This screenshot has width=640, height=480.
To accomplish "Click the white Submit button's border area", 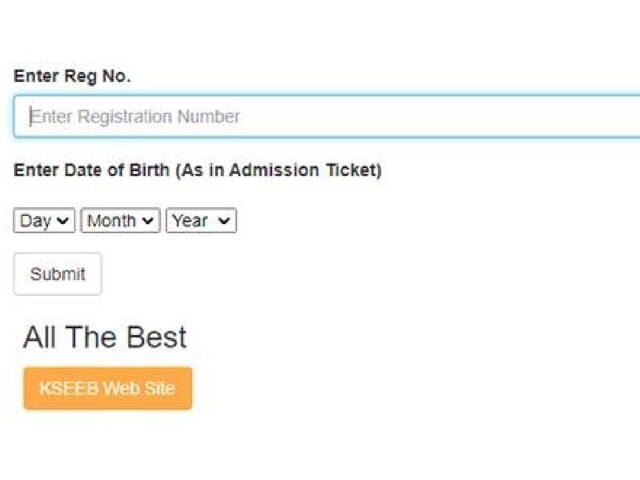I will click(16, 274).
